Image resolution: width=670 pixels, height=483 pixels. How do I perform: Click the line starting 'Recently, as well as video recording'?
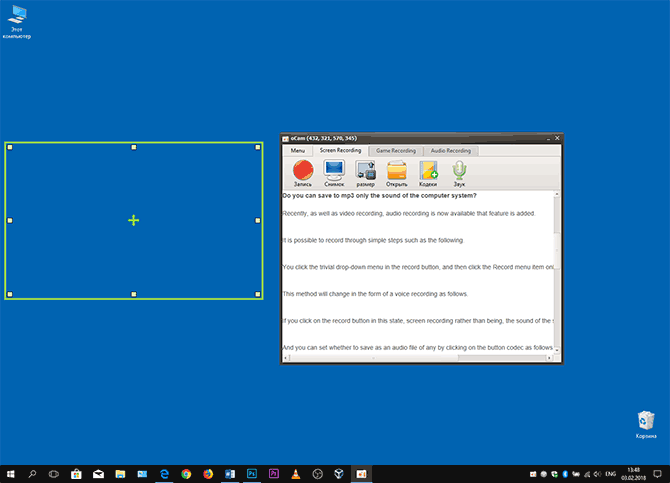click(408, 213)
